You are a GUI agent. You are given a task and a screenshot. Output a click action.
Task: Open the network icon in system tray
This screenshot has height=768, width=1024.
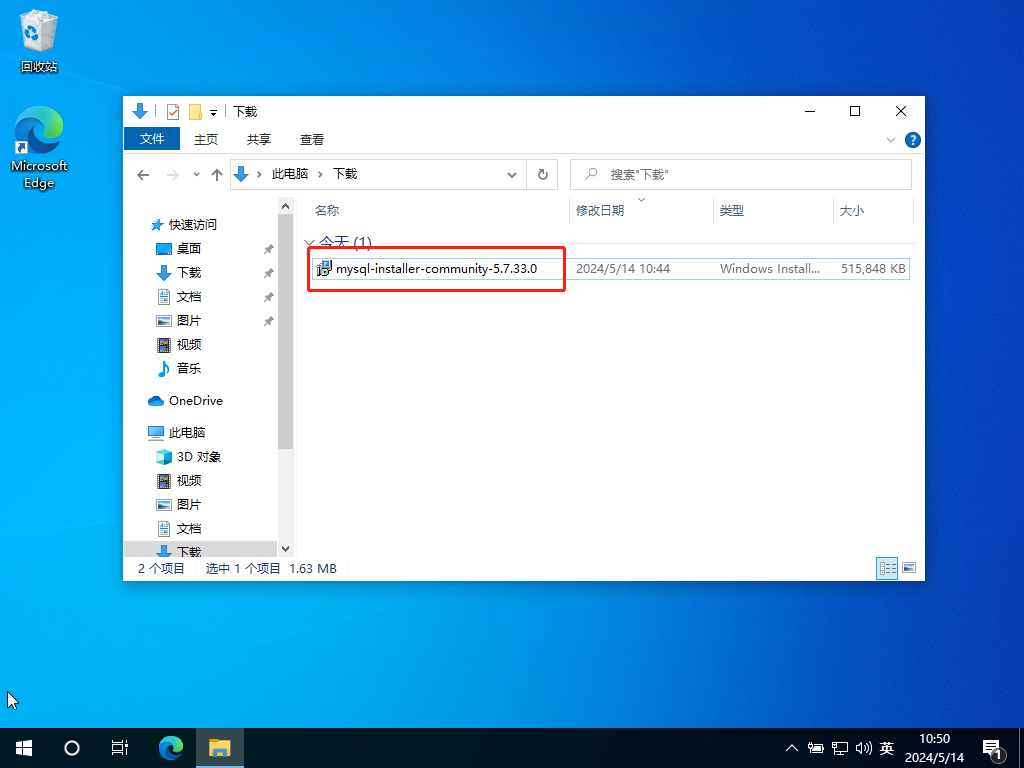(840, 748)
